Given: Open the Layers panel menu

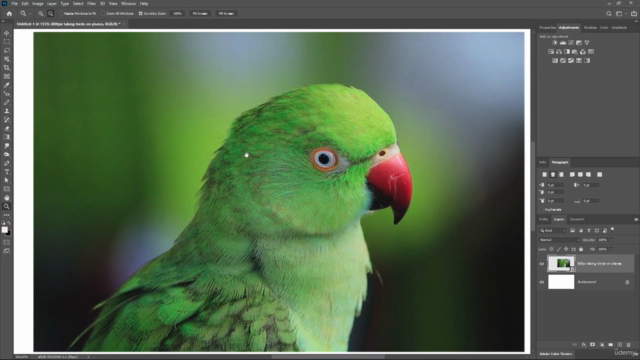Looking at the screenshot, I should coord(636,220).
